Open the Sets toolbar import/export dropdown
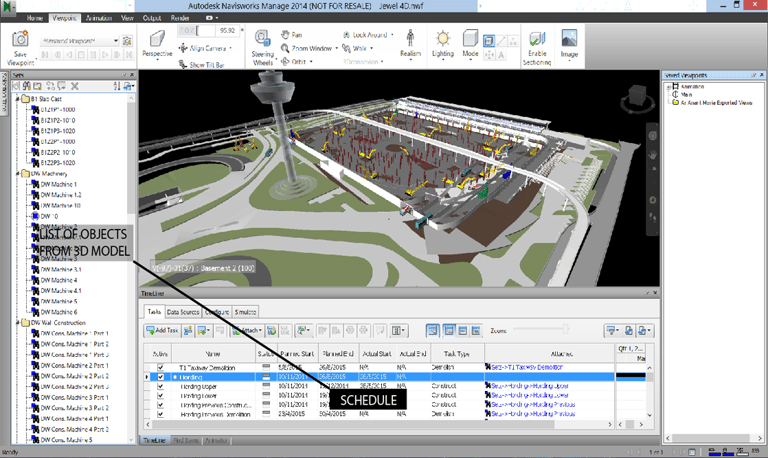Viewport: 768px width, 458px height. (x=129, y=86)
